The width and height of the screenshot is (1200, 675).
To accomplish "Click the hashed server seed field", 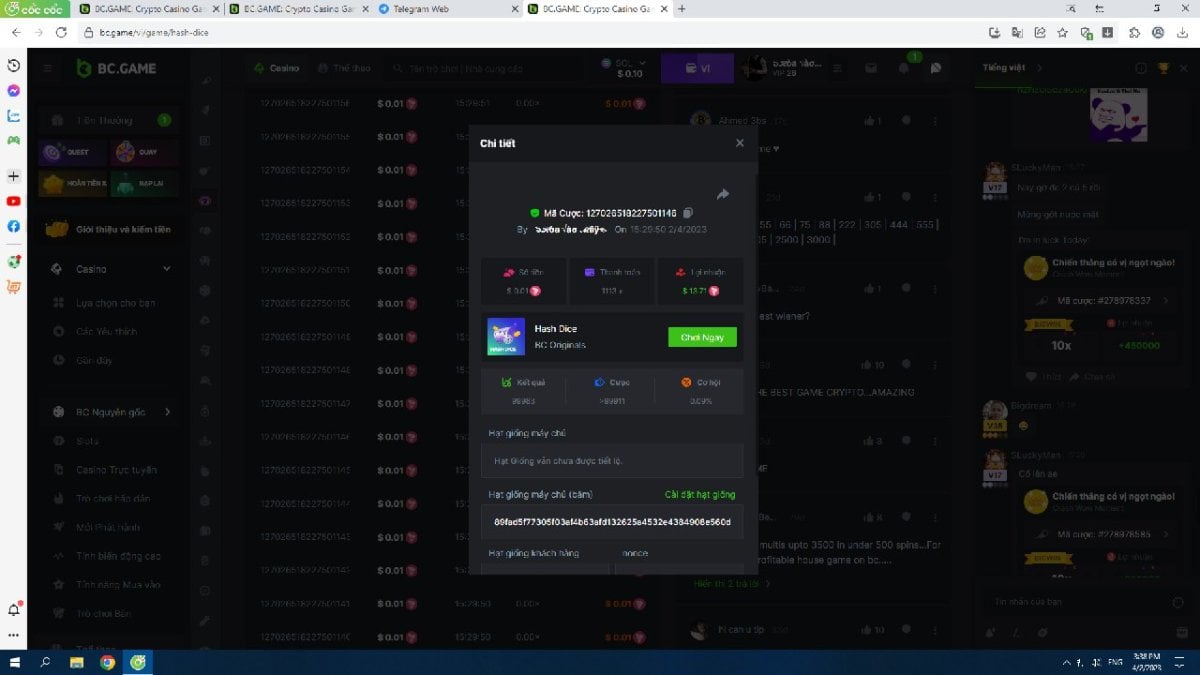I will coord(611,522).
